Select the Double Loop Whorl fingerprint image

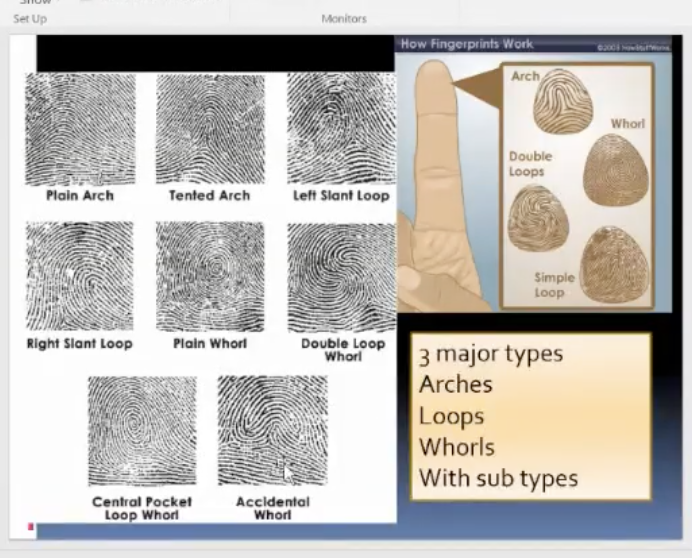[x=341, y=278]
